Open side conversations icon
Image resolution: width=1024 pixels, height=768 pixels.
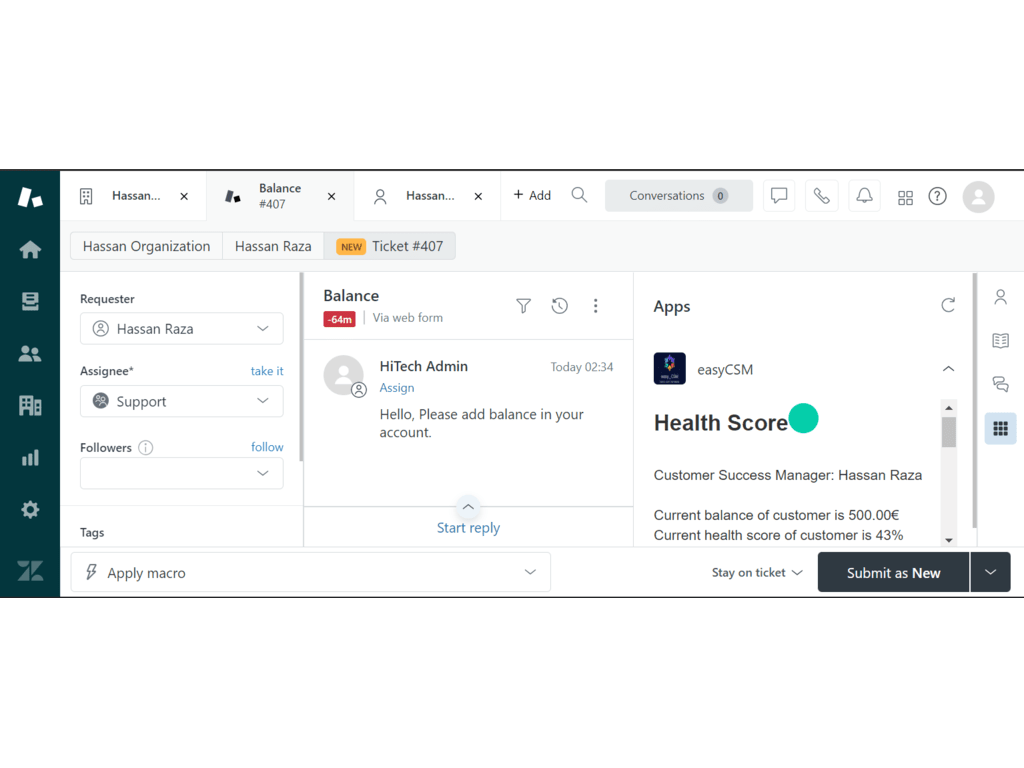(x=1000, y=384)
